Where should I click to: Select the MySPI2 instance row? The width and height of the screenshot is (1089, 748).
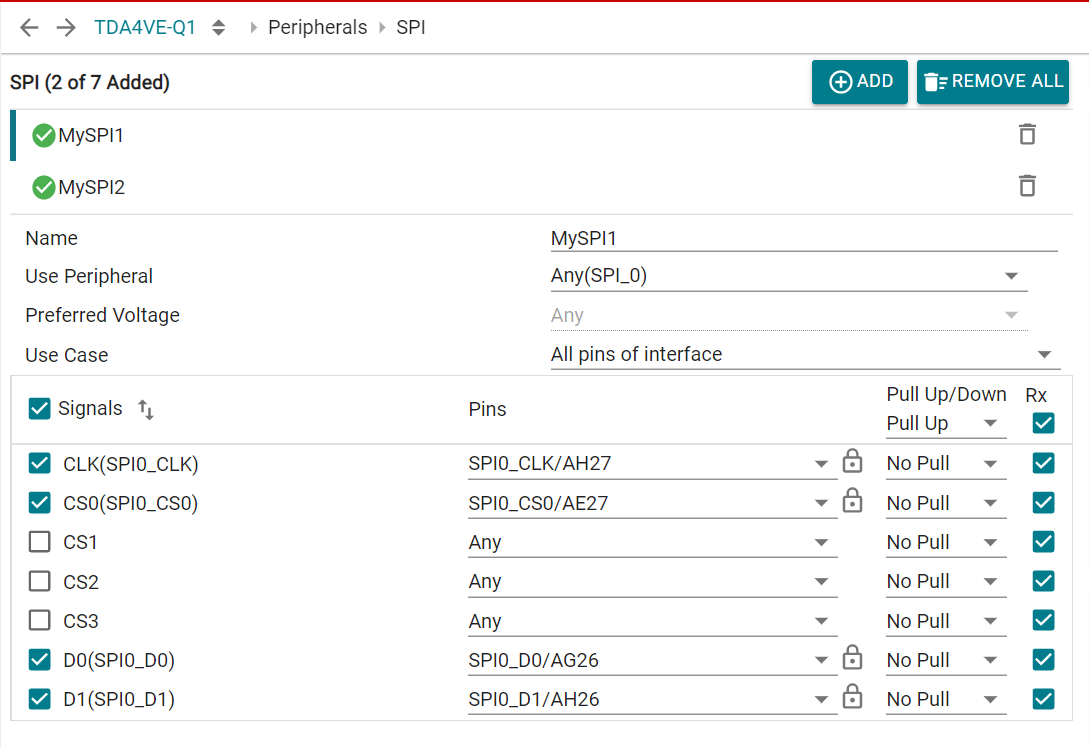(x=542, y=188)
